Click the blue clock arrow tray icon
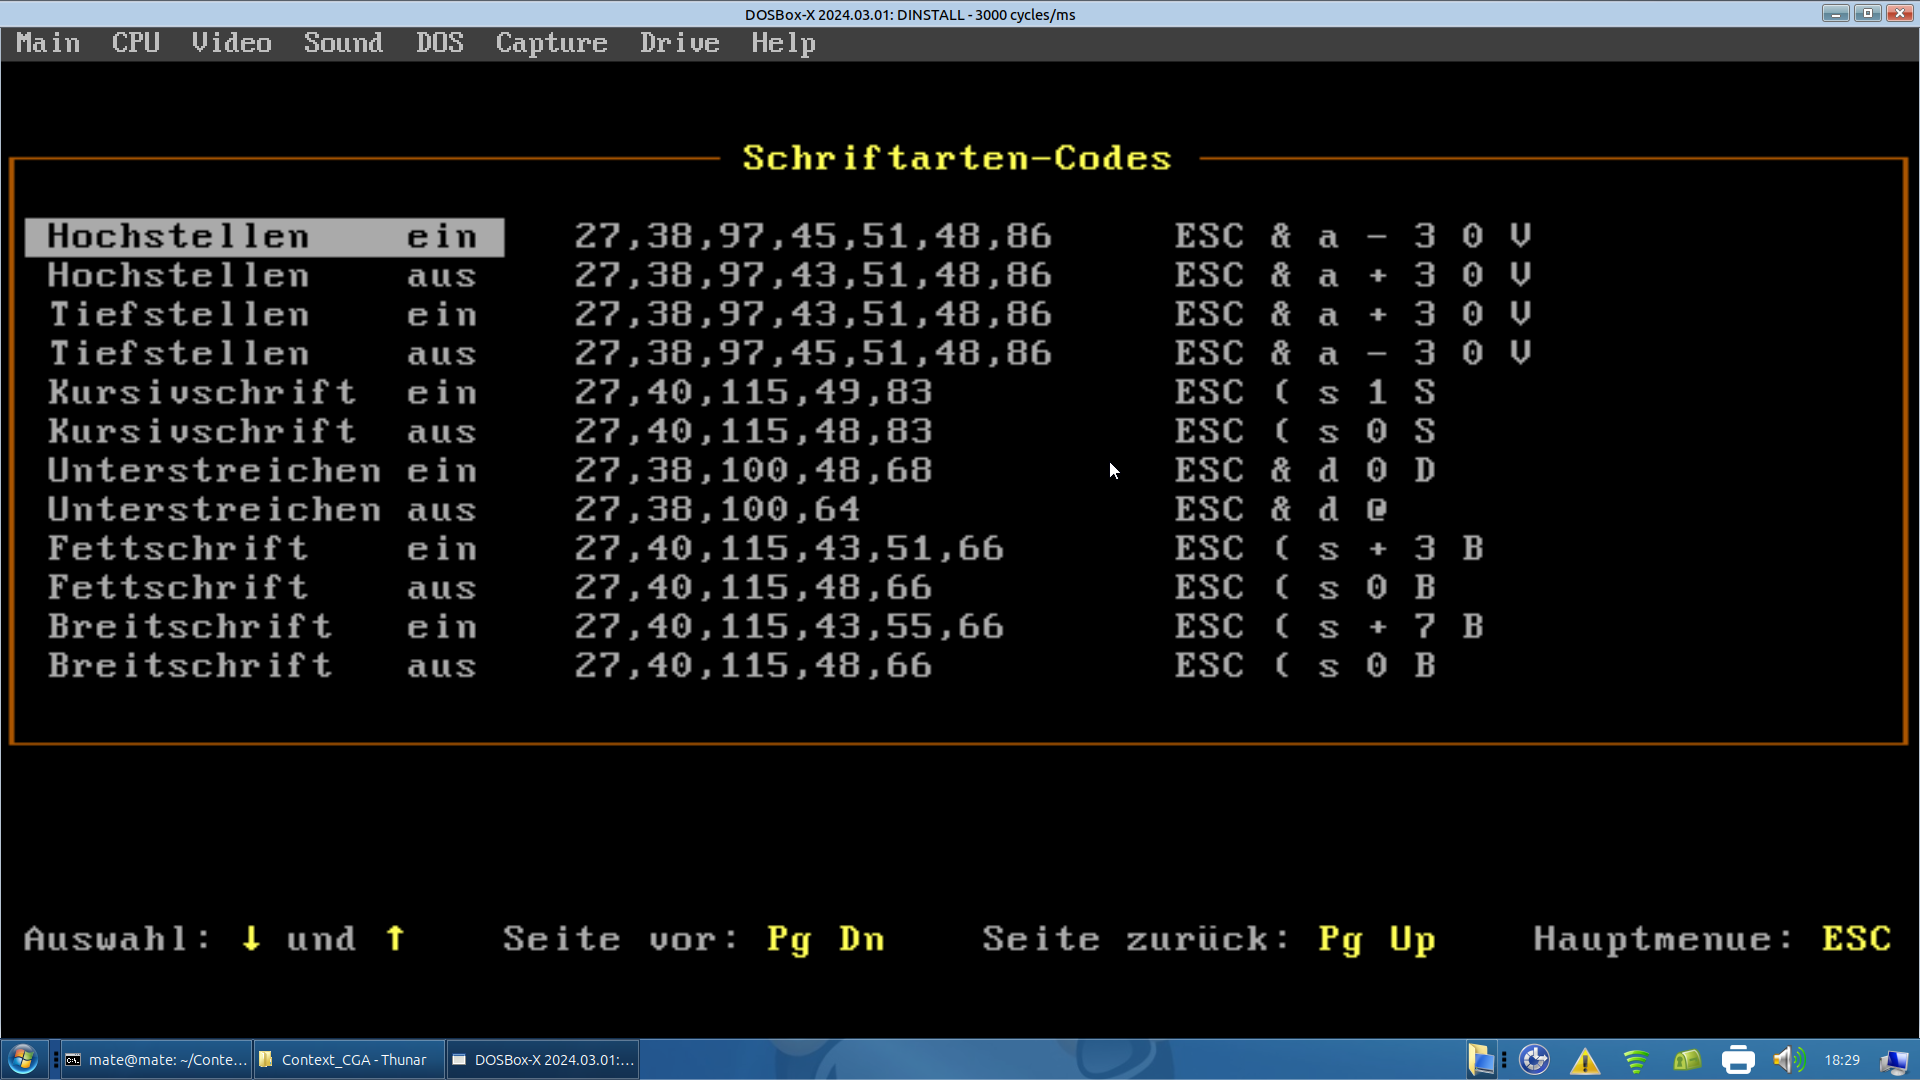The width and height of the screenshot is (1920, 1080). tap(1534, 1060)
